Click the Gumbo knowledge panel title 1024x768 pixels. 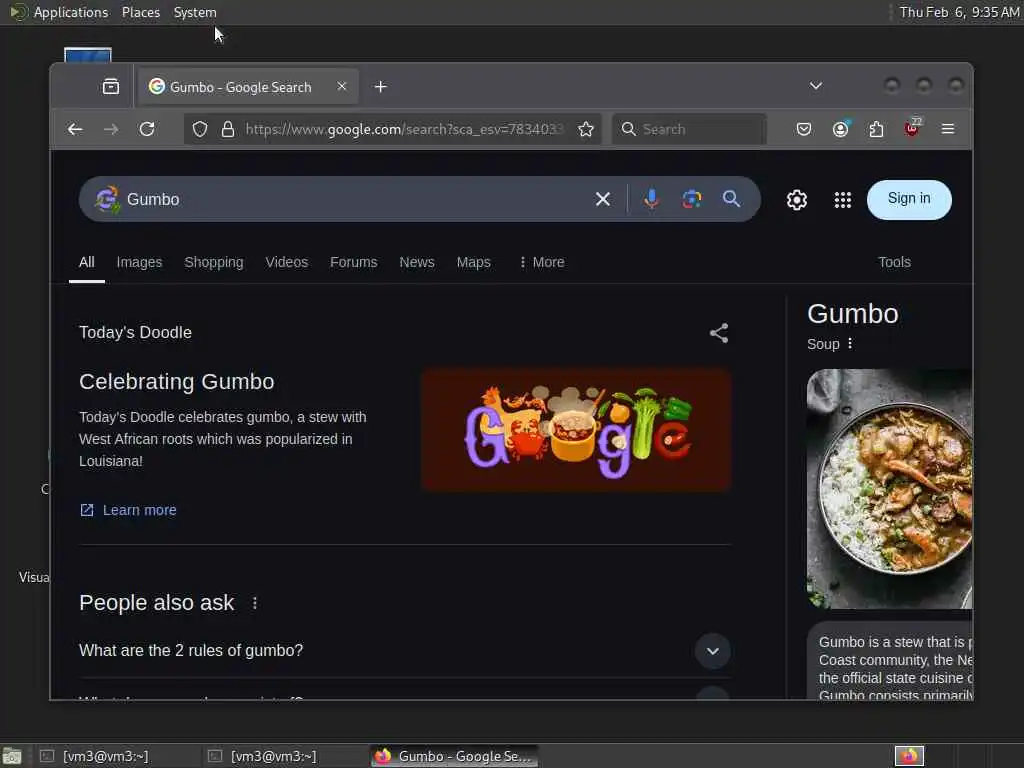click(x=853, y=314)
